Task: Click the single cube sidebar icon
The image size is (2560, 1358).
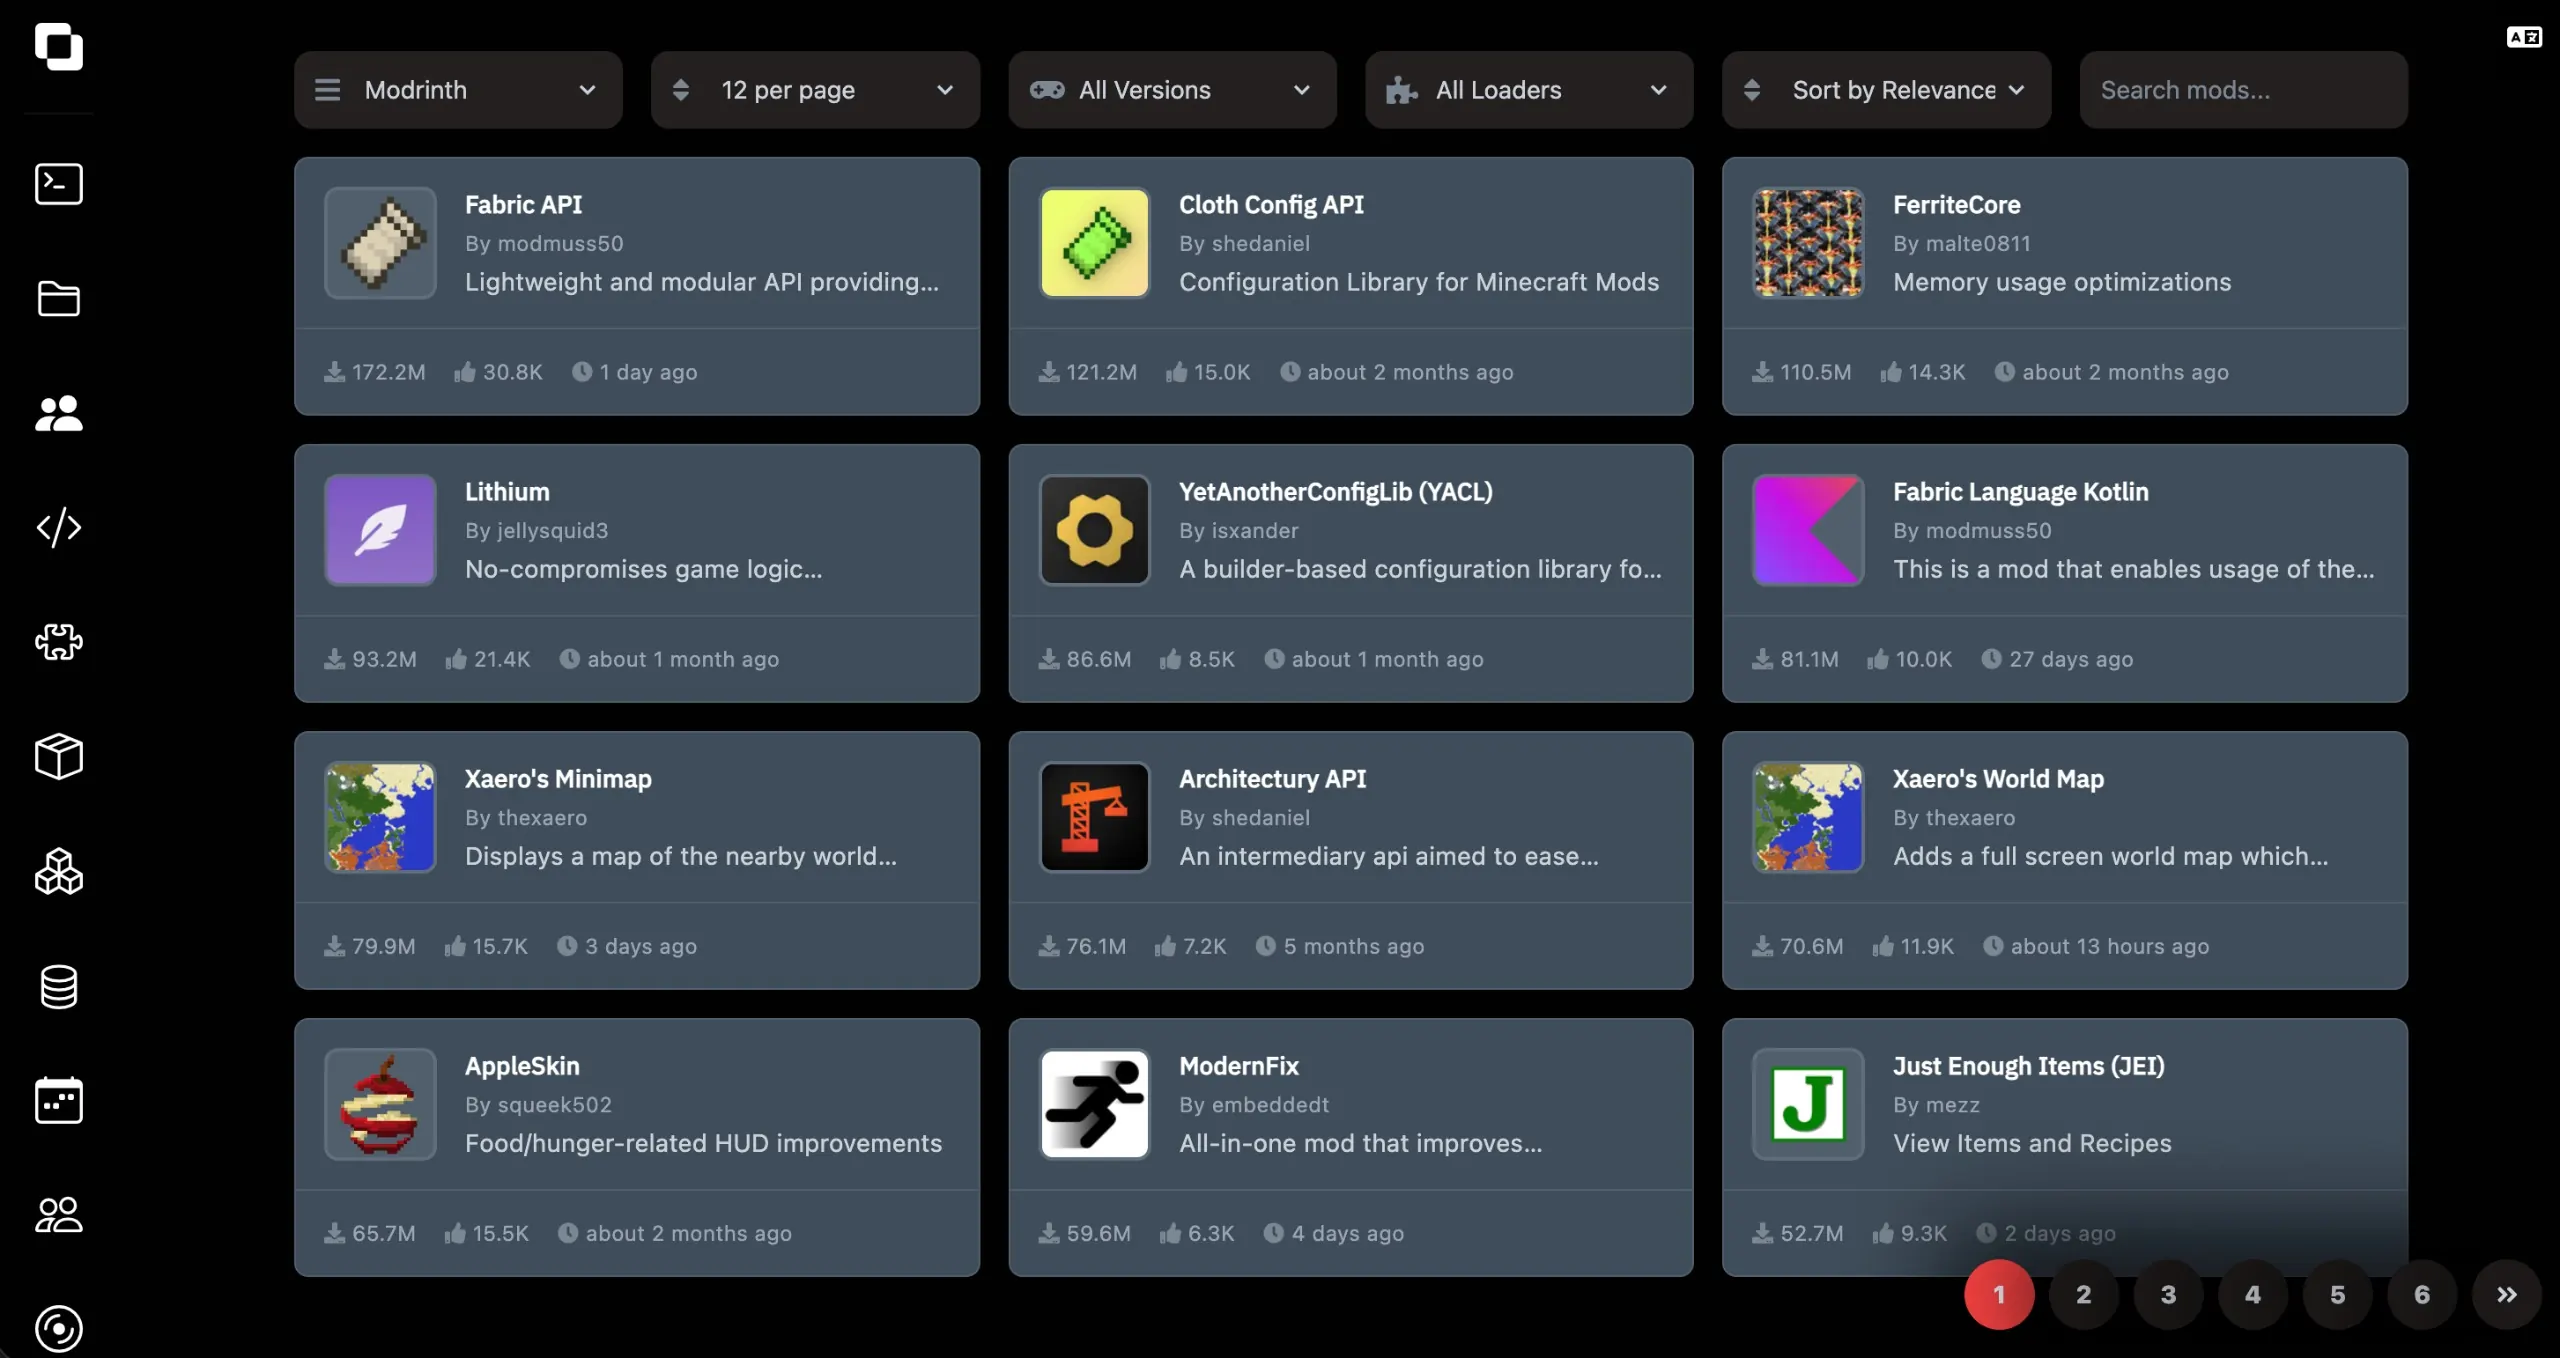Action: pyautogui.click(x=58, y=756)
